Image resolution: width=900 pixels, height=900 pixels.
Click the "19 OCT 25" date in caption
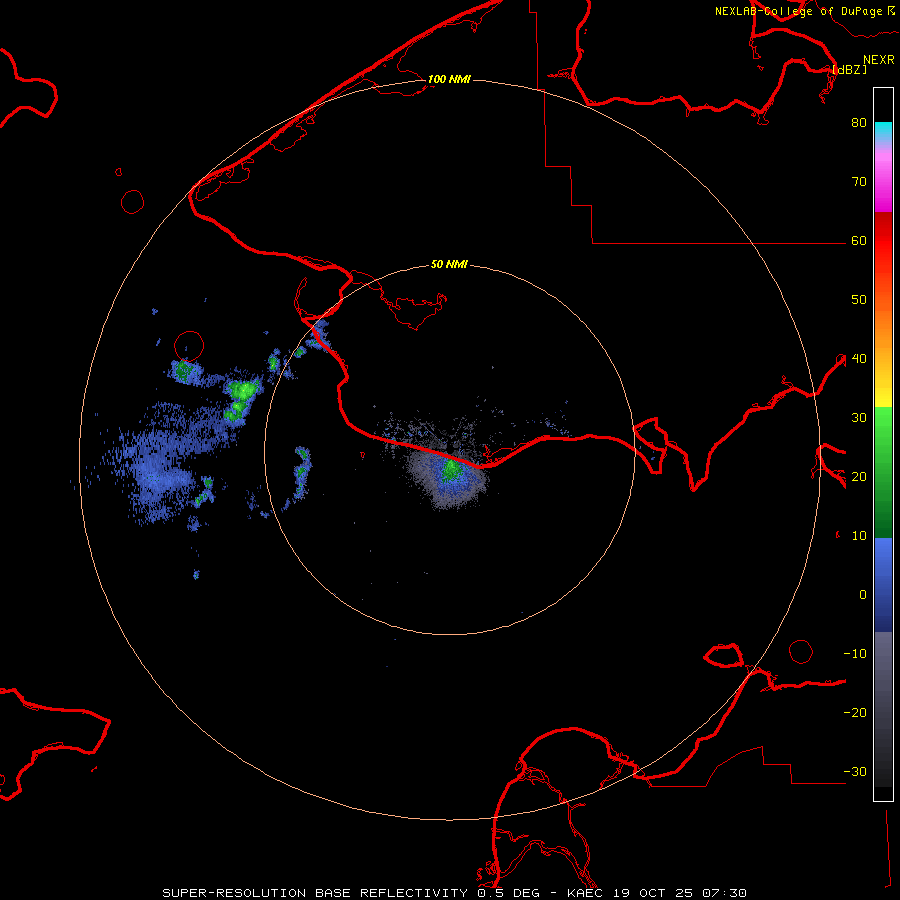coord(655,893)
